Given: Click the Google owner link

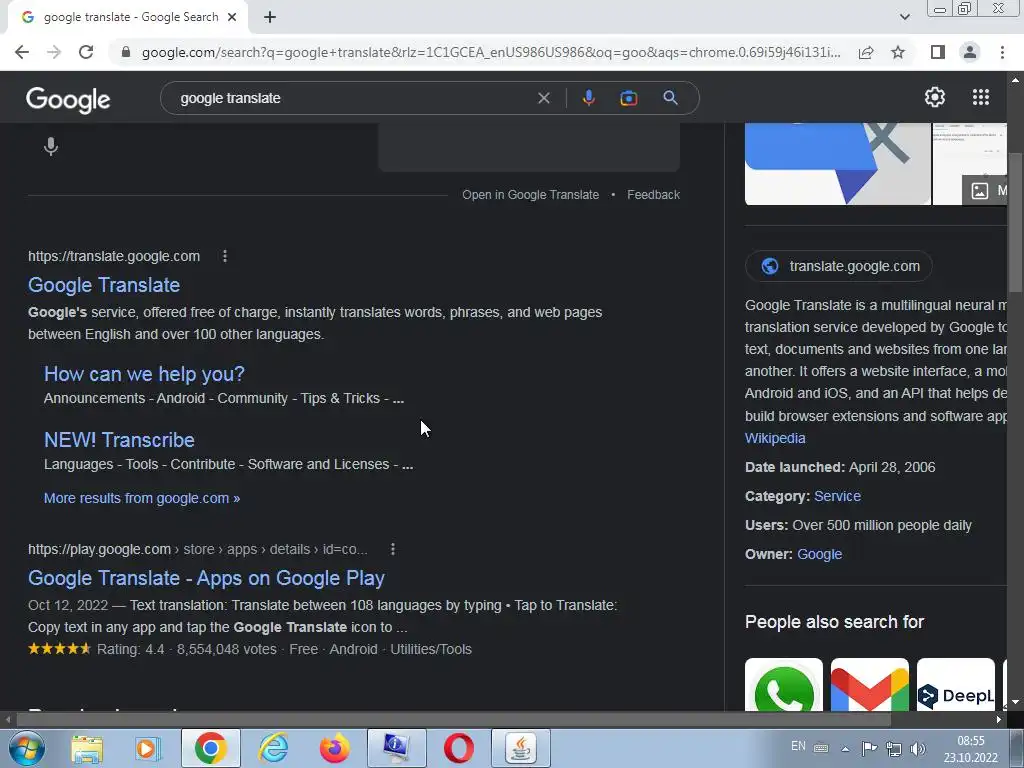Looking at the screenshot, I should click(820, 554).
